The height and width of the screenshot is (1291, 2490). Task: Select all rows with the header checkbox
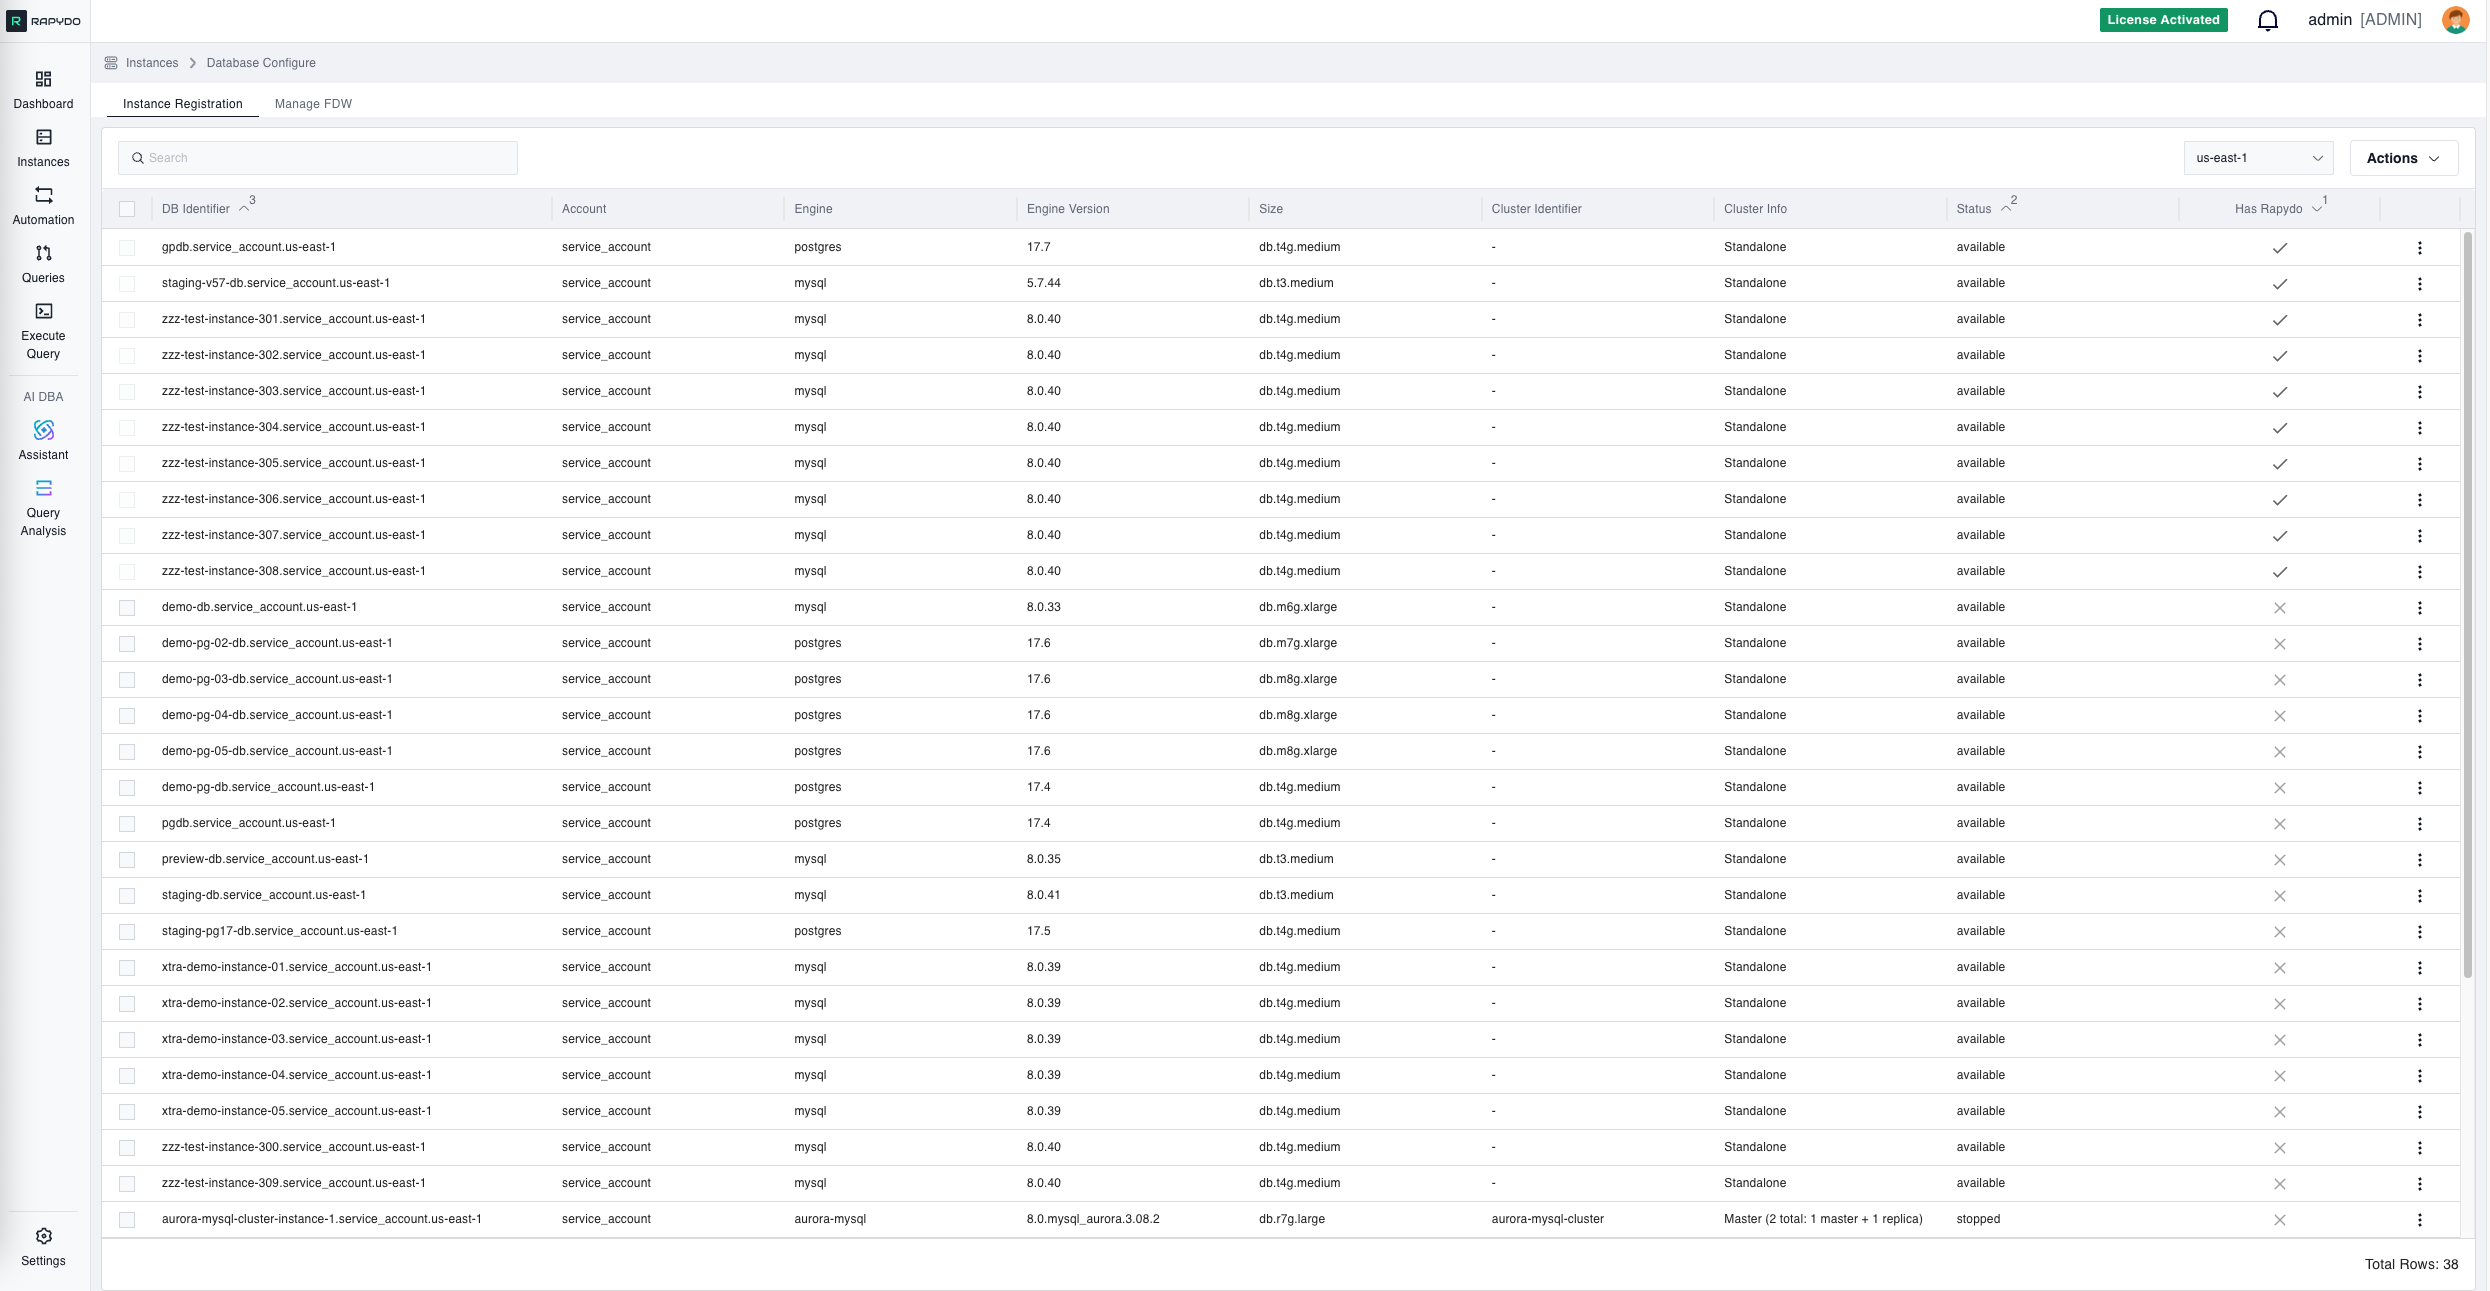(x=128, y=208)
